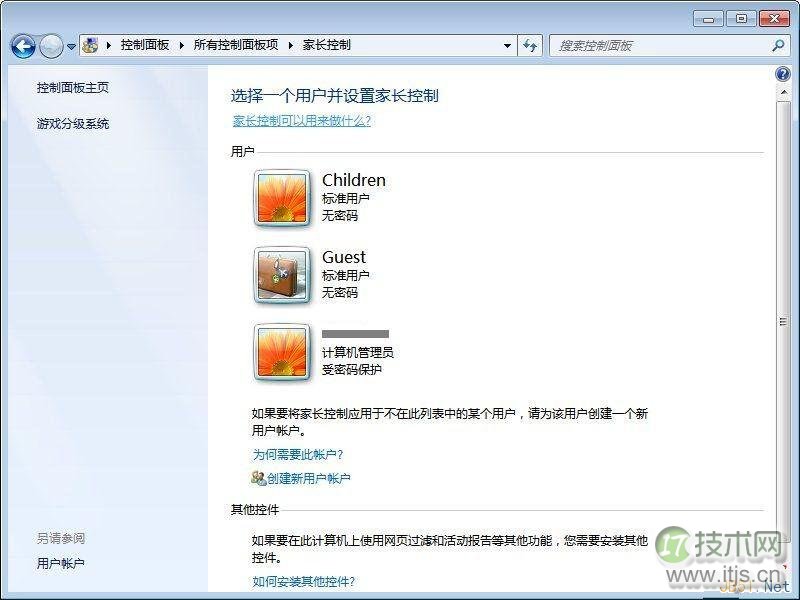This screenshot has width=800, height=600.
Task: Click the search magnifier in 搜索控制面板
Action: [x=777, y=45]
